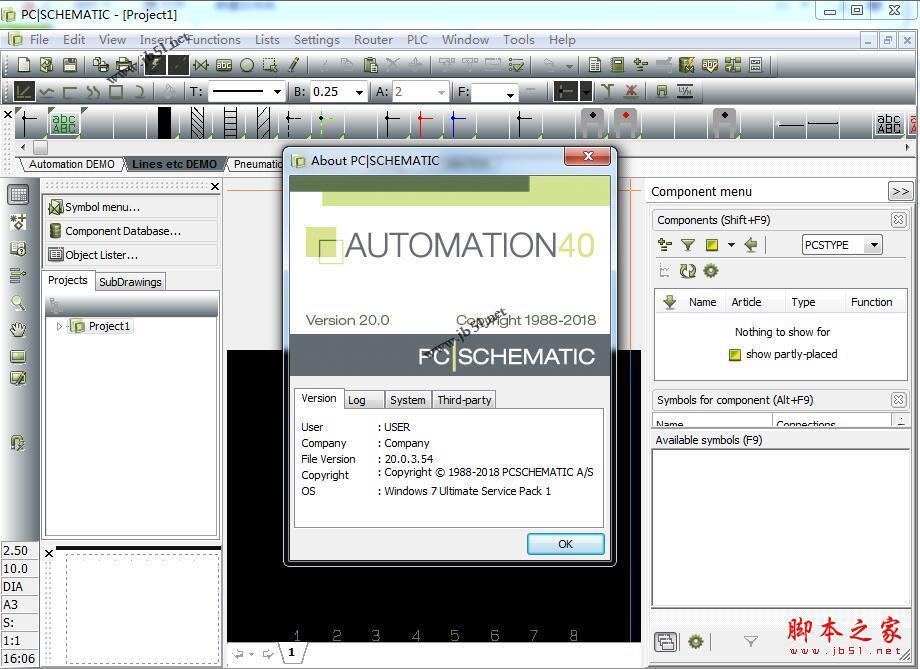Click the red-line pickup symbol in pick menu

[425, 121]
